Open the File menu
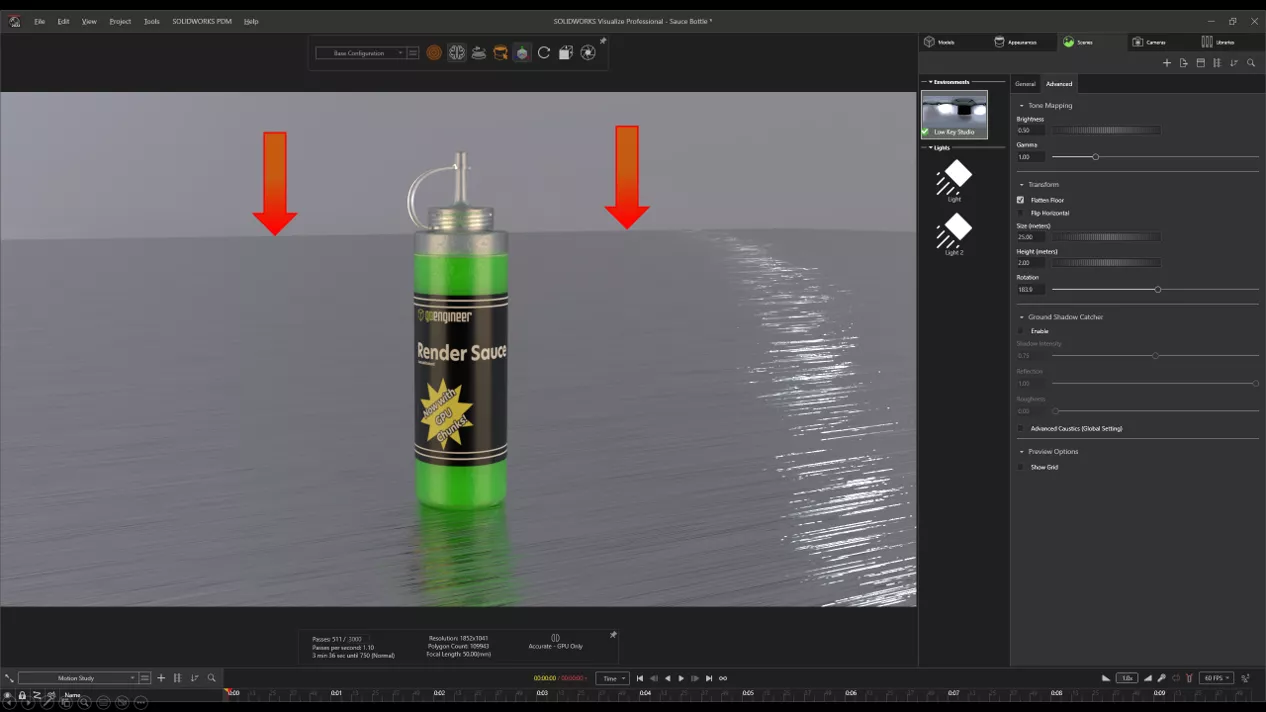 pos(40,21)
